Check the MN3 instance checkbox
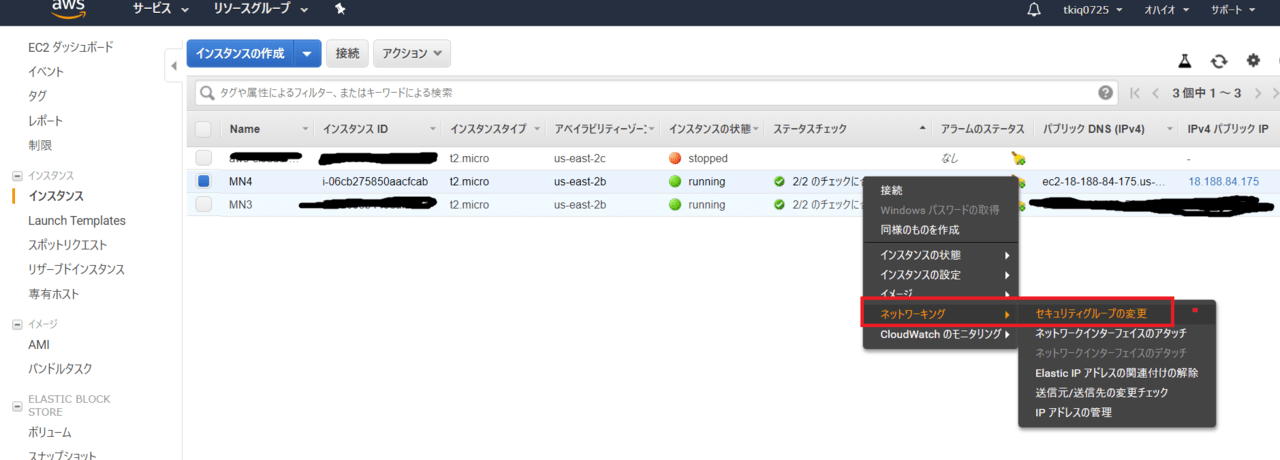 click(x=203, y=205)
